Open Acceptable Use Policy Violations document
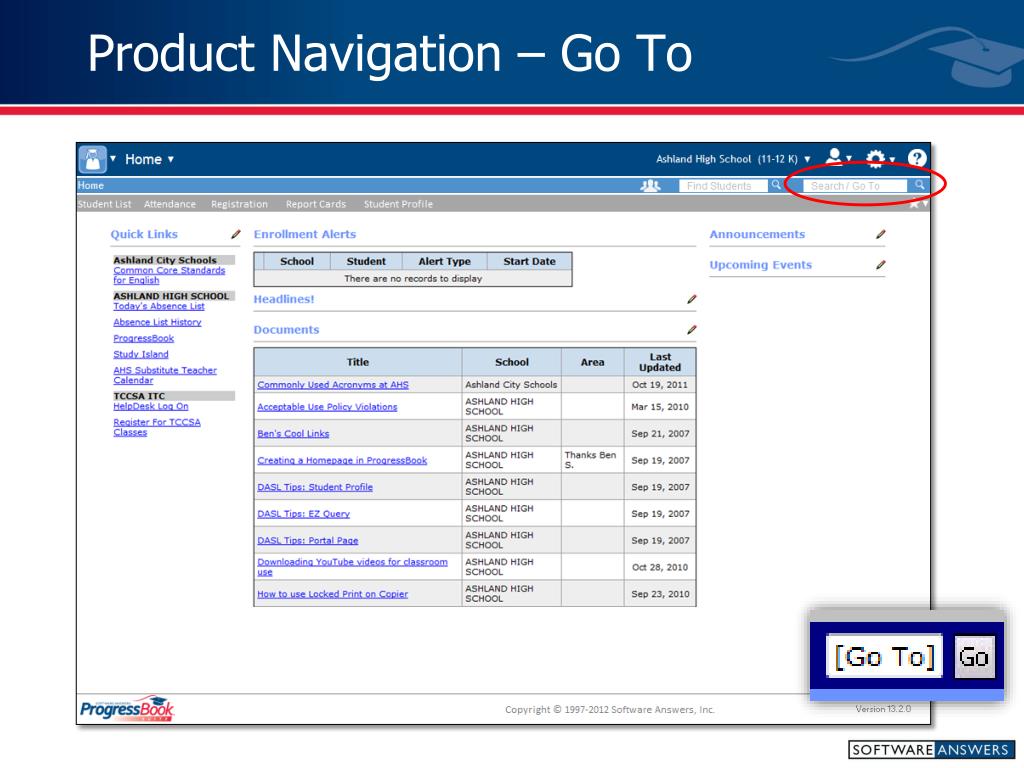This screenshot has height=768, width=1024. pos(327,407)
